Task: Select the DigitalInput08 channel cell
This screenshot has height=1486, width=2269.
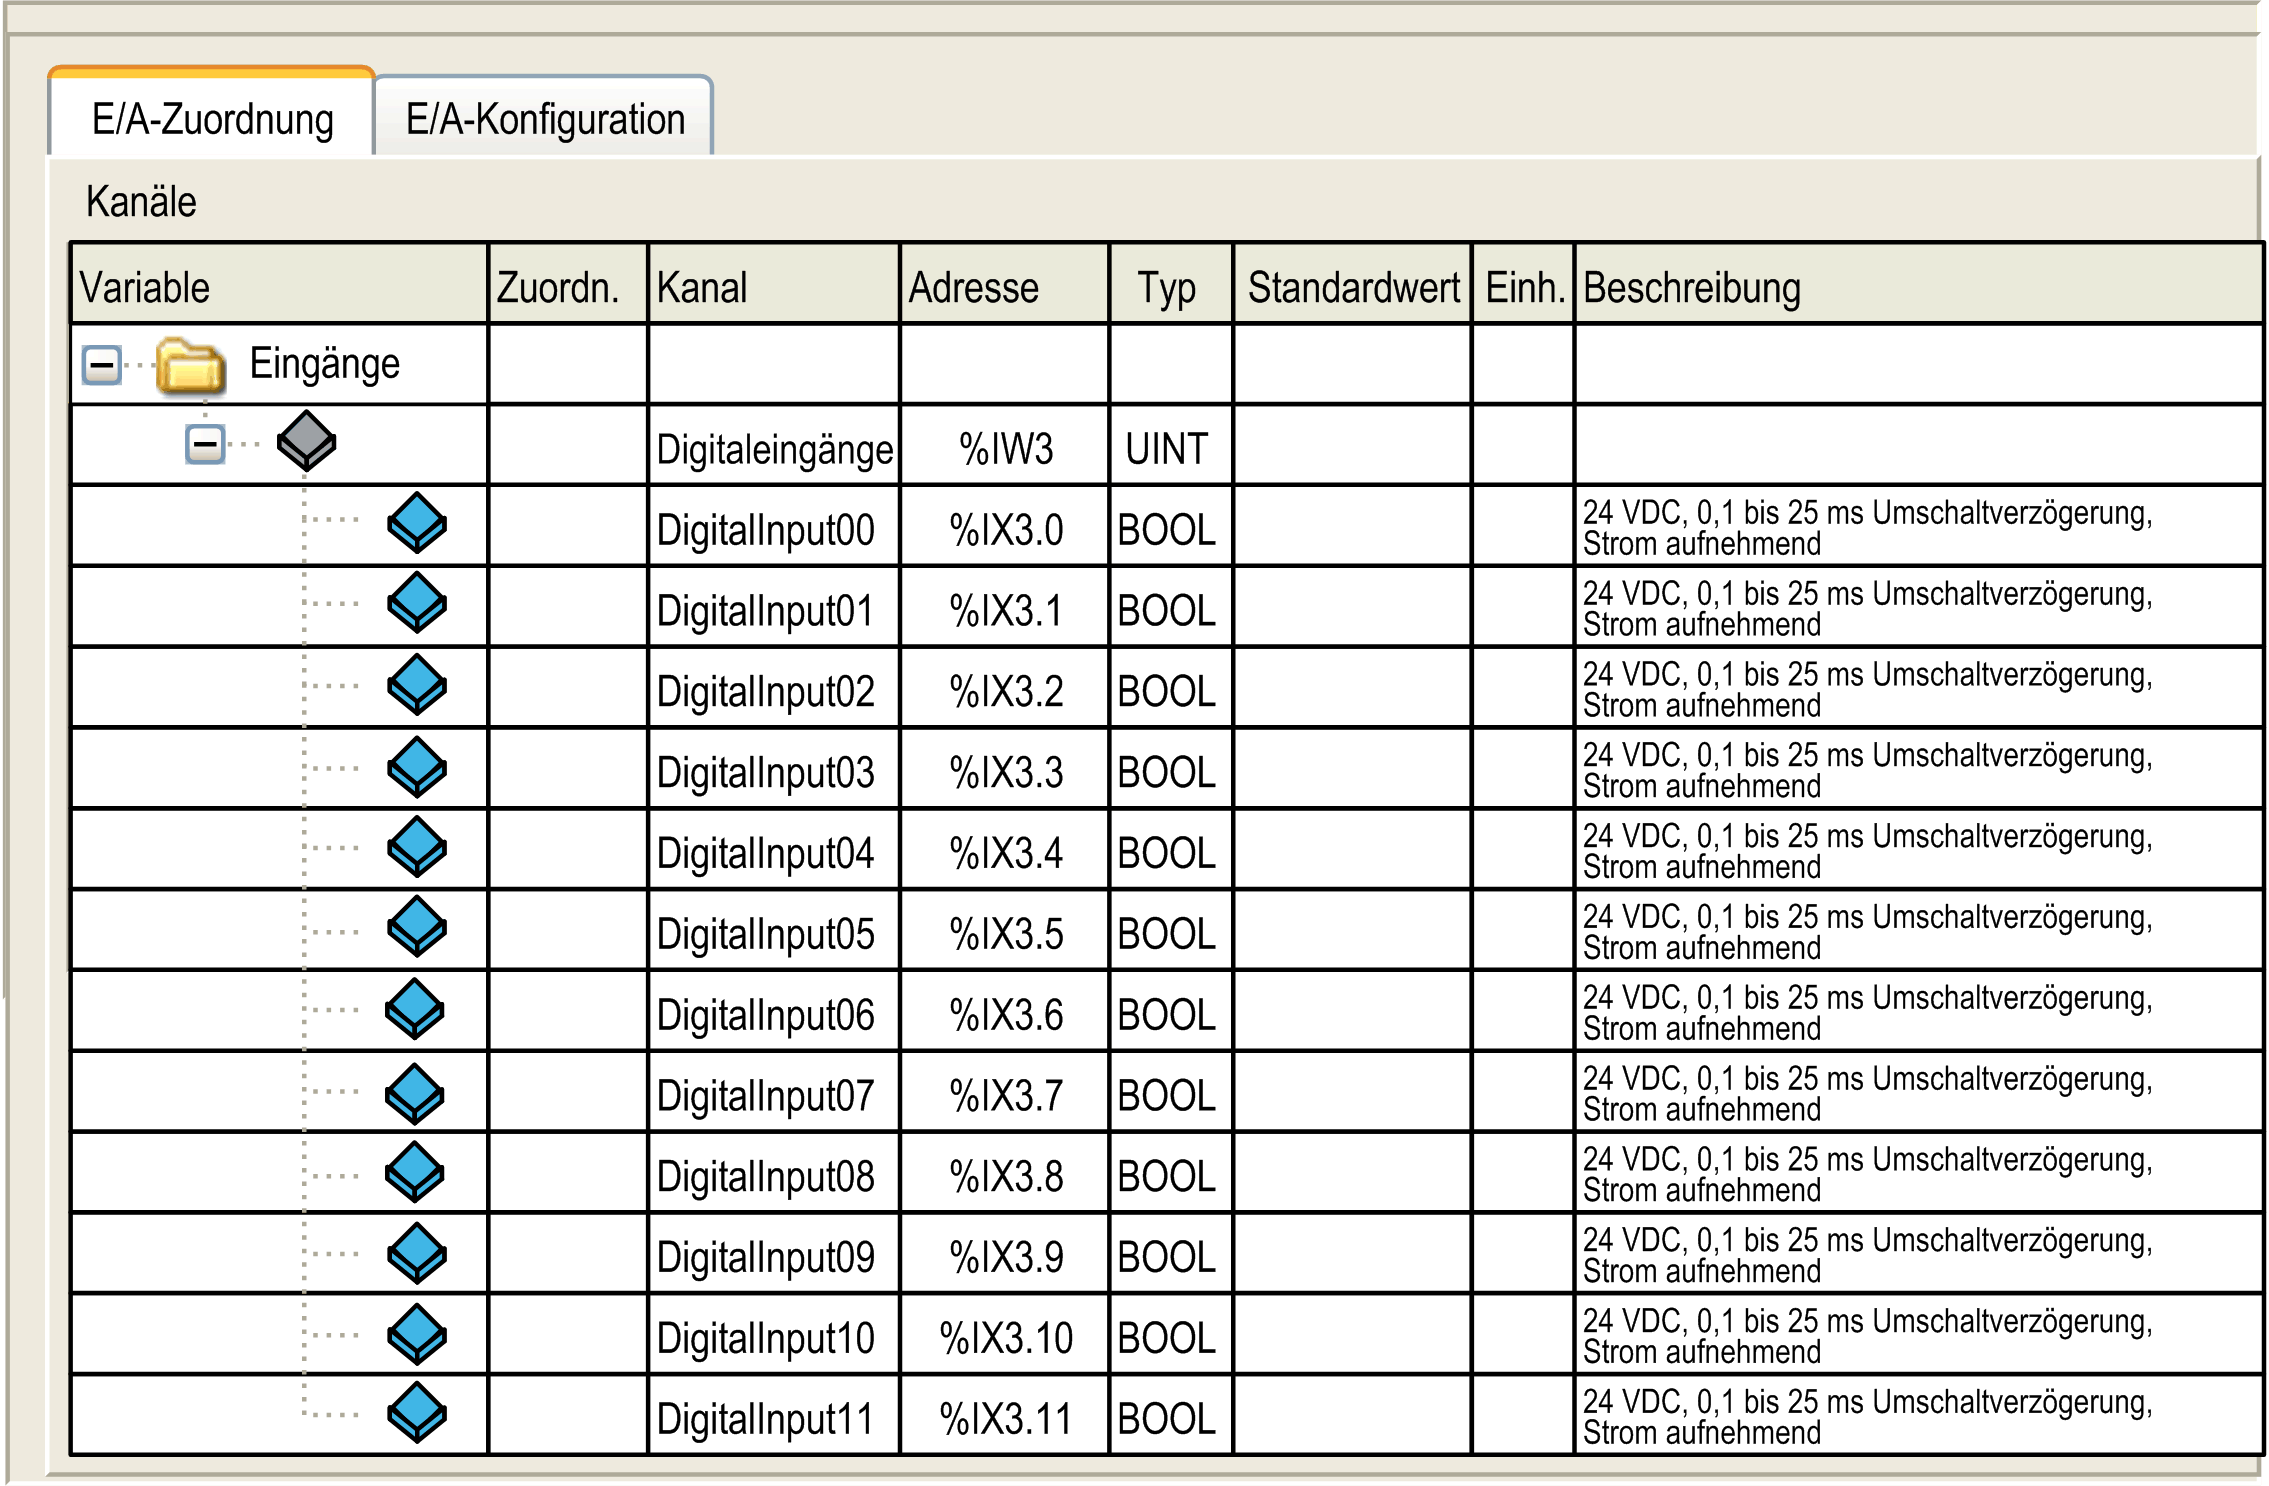Action: [x=774, y=1173]
